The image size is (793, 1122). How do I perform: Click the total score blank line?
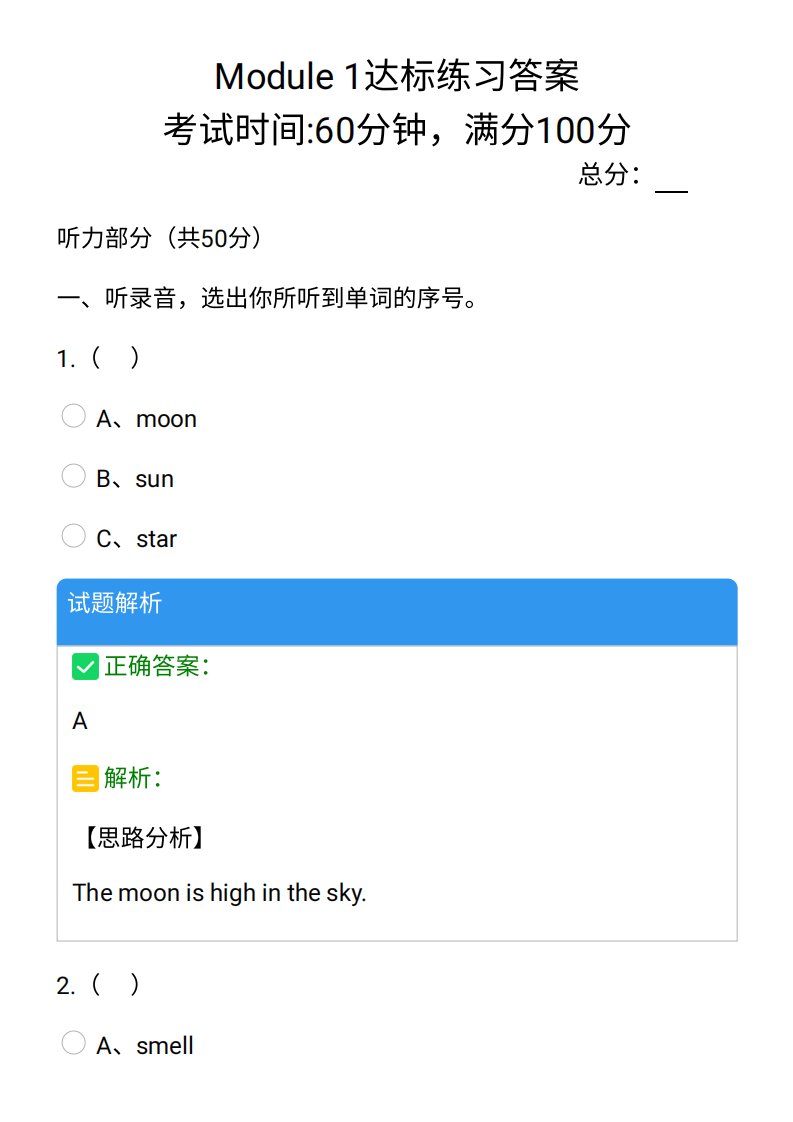click(x=671, y=185)
